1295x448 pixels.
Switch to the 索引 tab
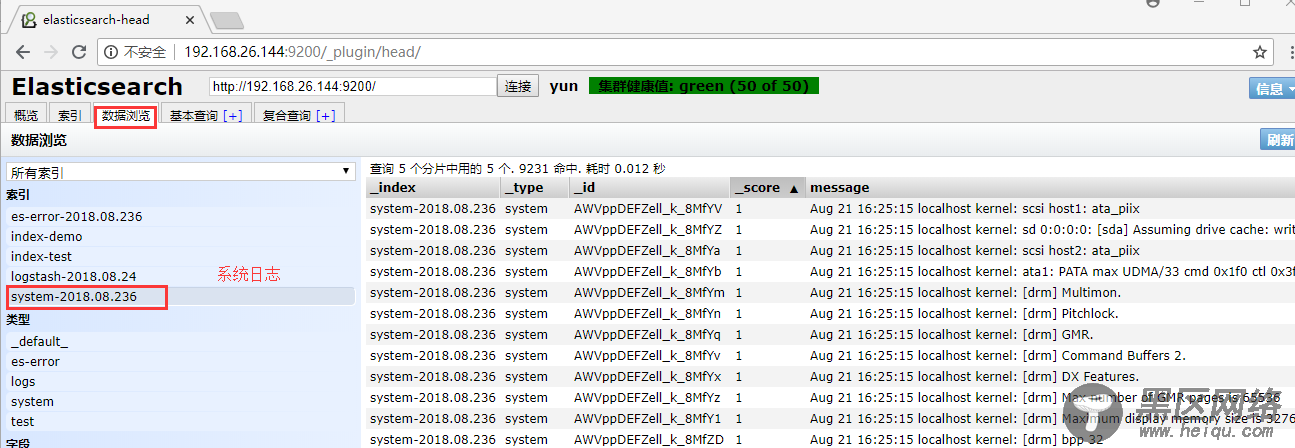[x=69, y=116]
